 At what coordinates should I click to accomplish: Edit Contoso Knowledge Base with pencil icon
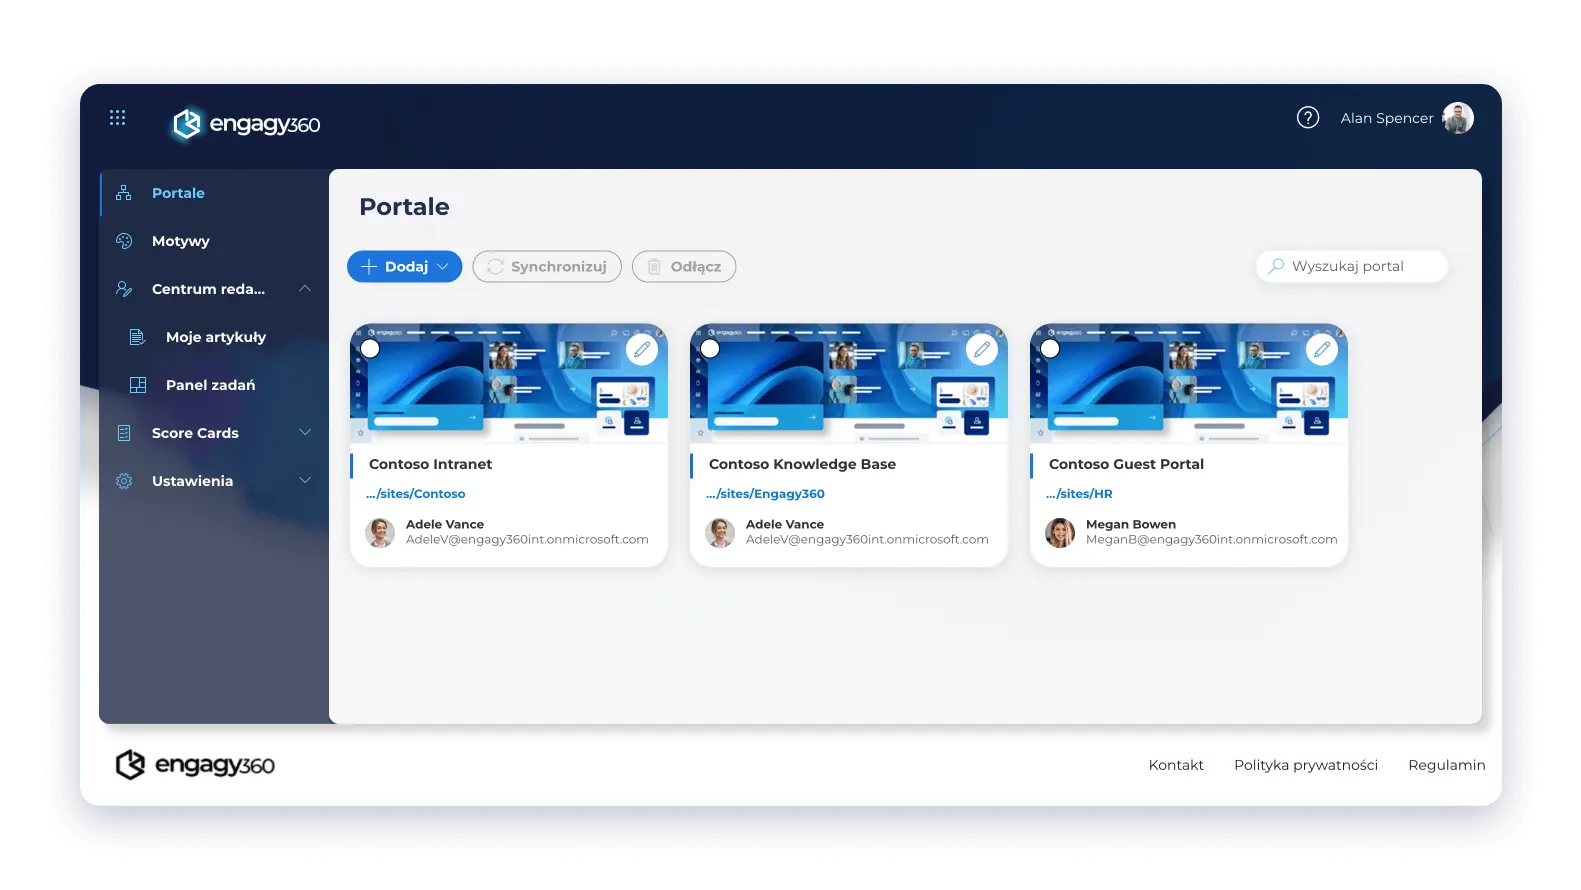tap(982, 349)
